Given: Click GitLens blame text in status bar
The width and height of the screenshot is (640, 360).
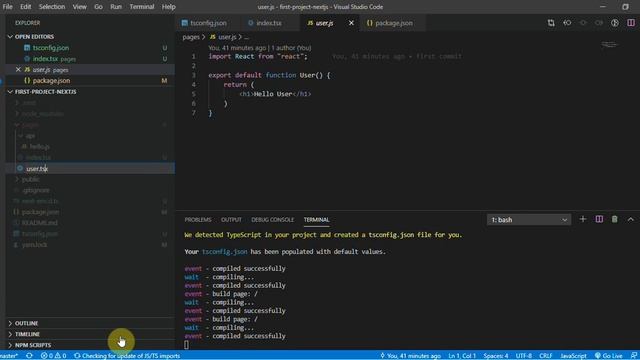Looking at the screenshot, I should coord(411,356).
